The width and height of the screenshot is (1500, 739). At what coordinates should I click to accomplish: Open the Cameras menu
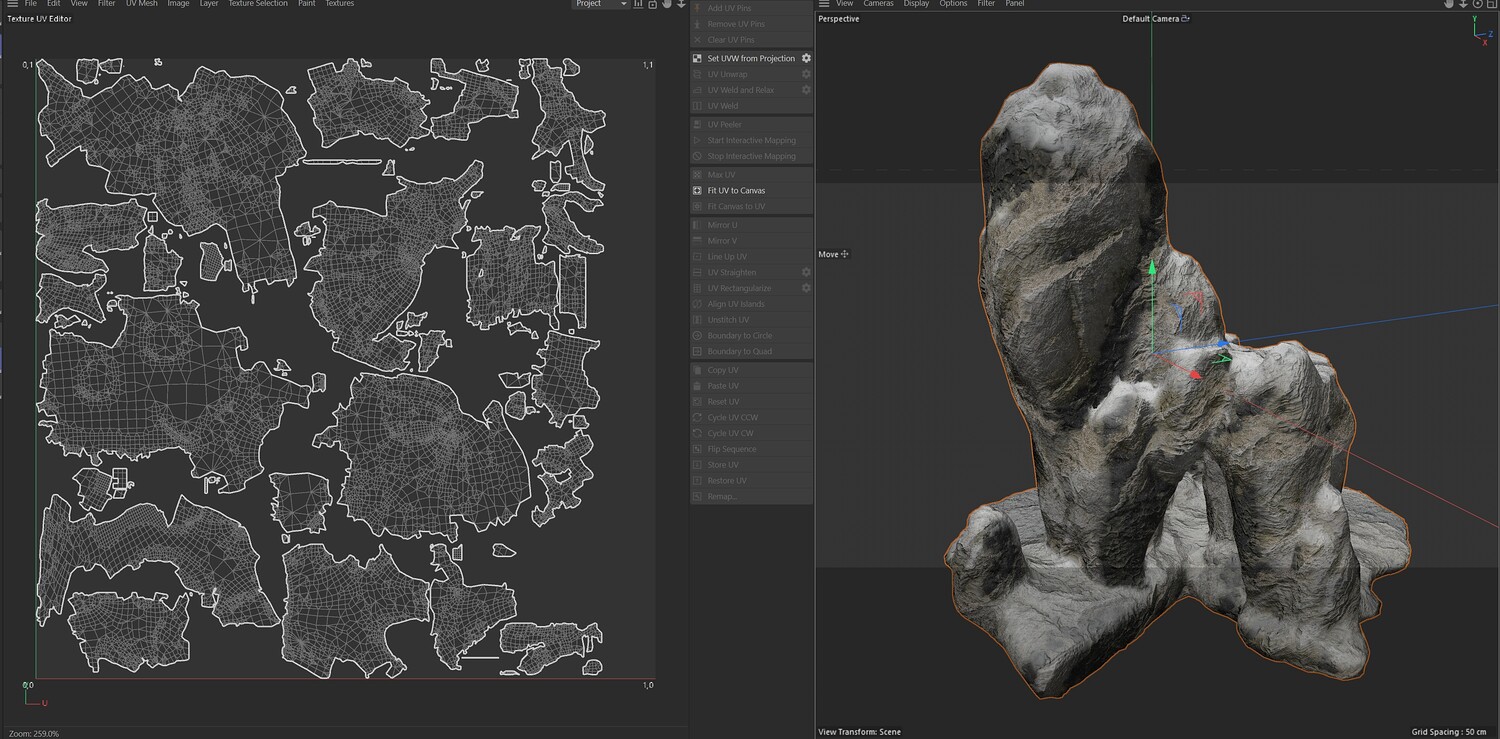point(879,4)
